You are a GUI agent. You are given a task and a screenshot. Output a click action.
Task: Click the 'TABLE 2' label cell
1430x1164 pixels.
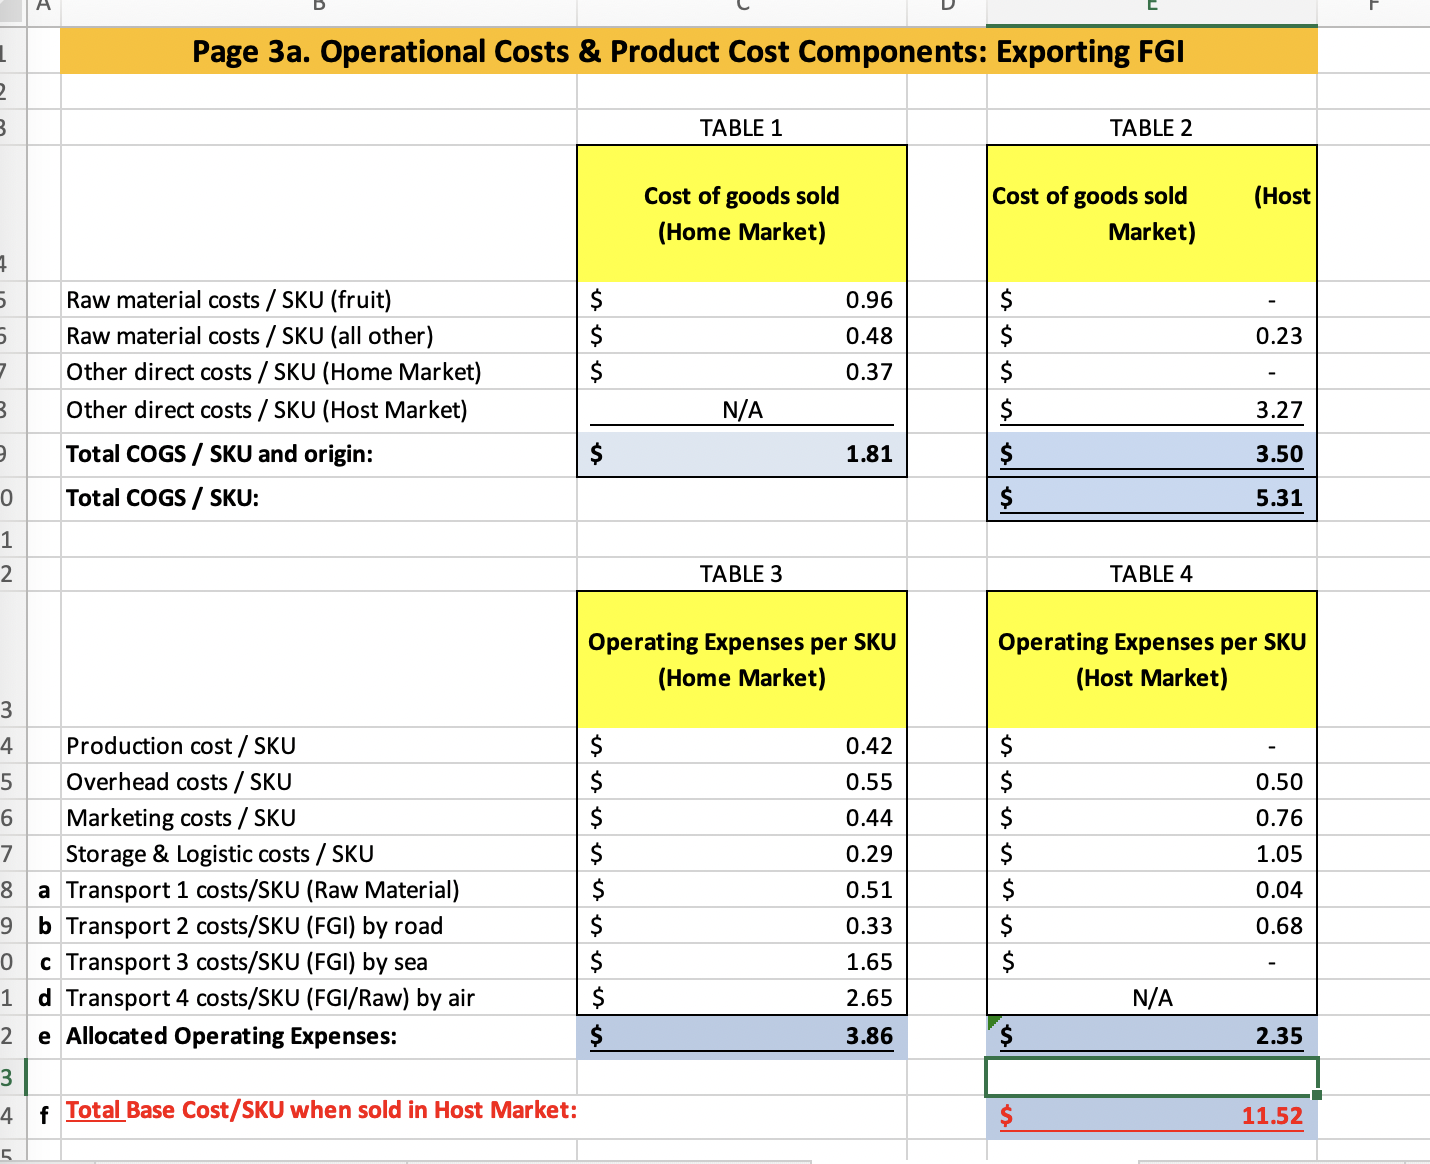tap(1151, 128)
